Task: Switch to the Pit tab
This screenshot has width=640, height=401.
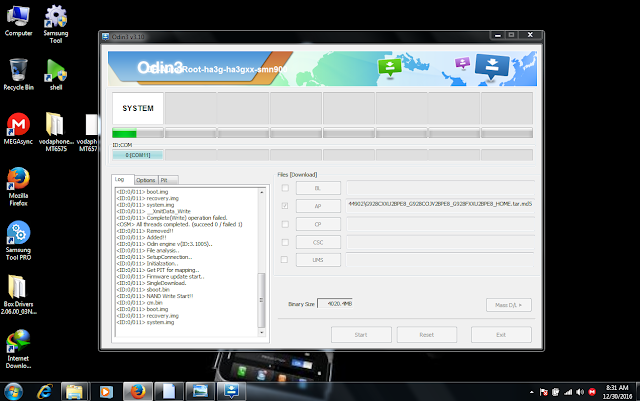Action: tap(168, 180)
